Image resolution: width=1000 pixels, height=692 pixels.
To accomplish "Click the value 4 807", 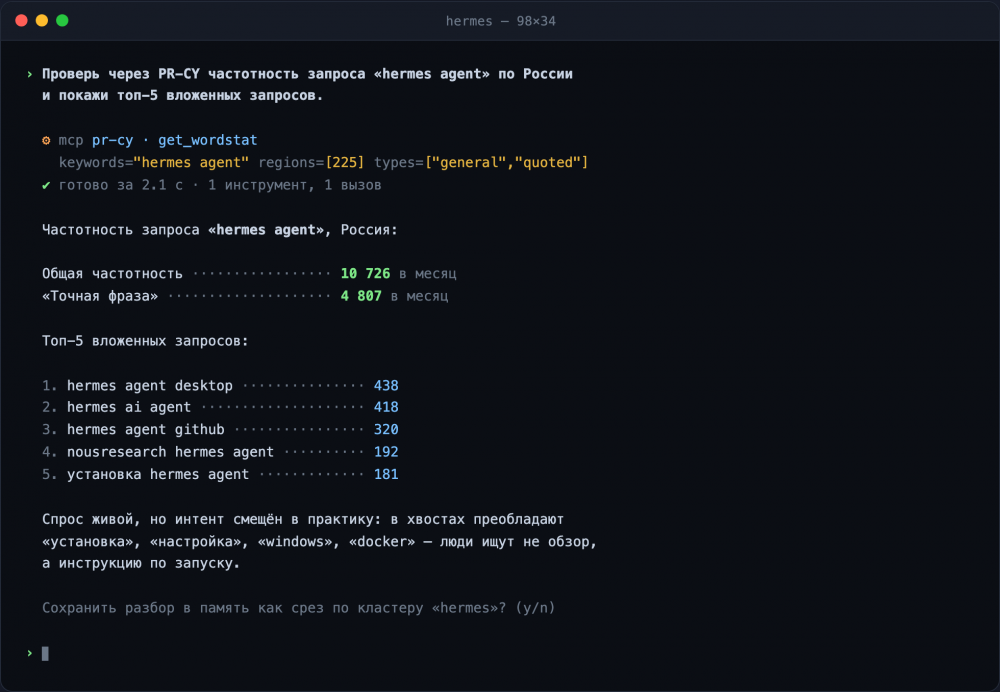I will (x=361, y=296).
